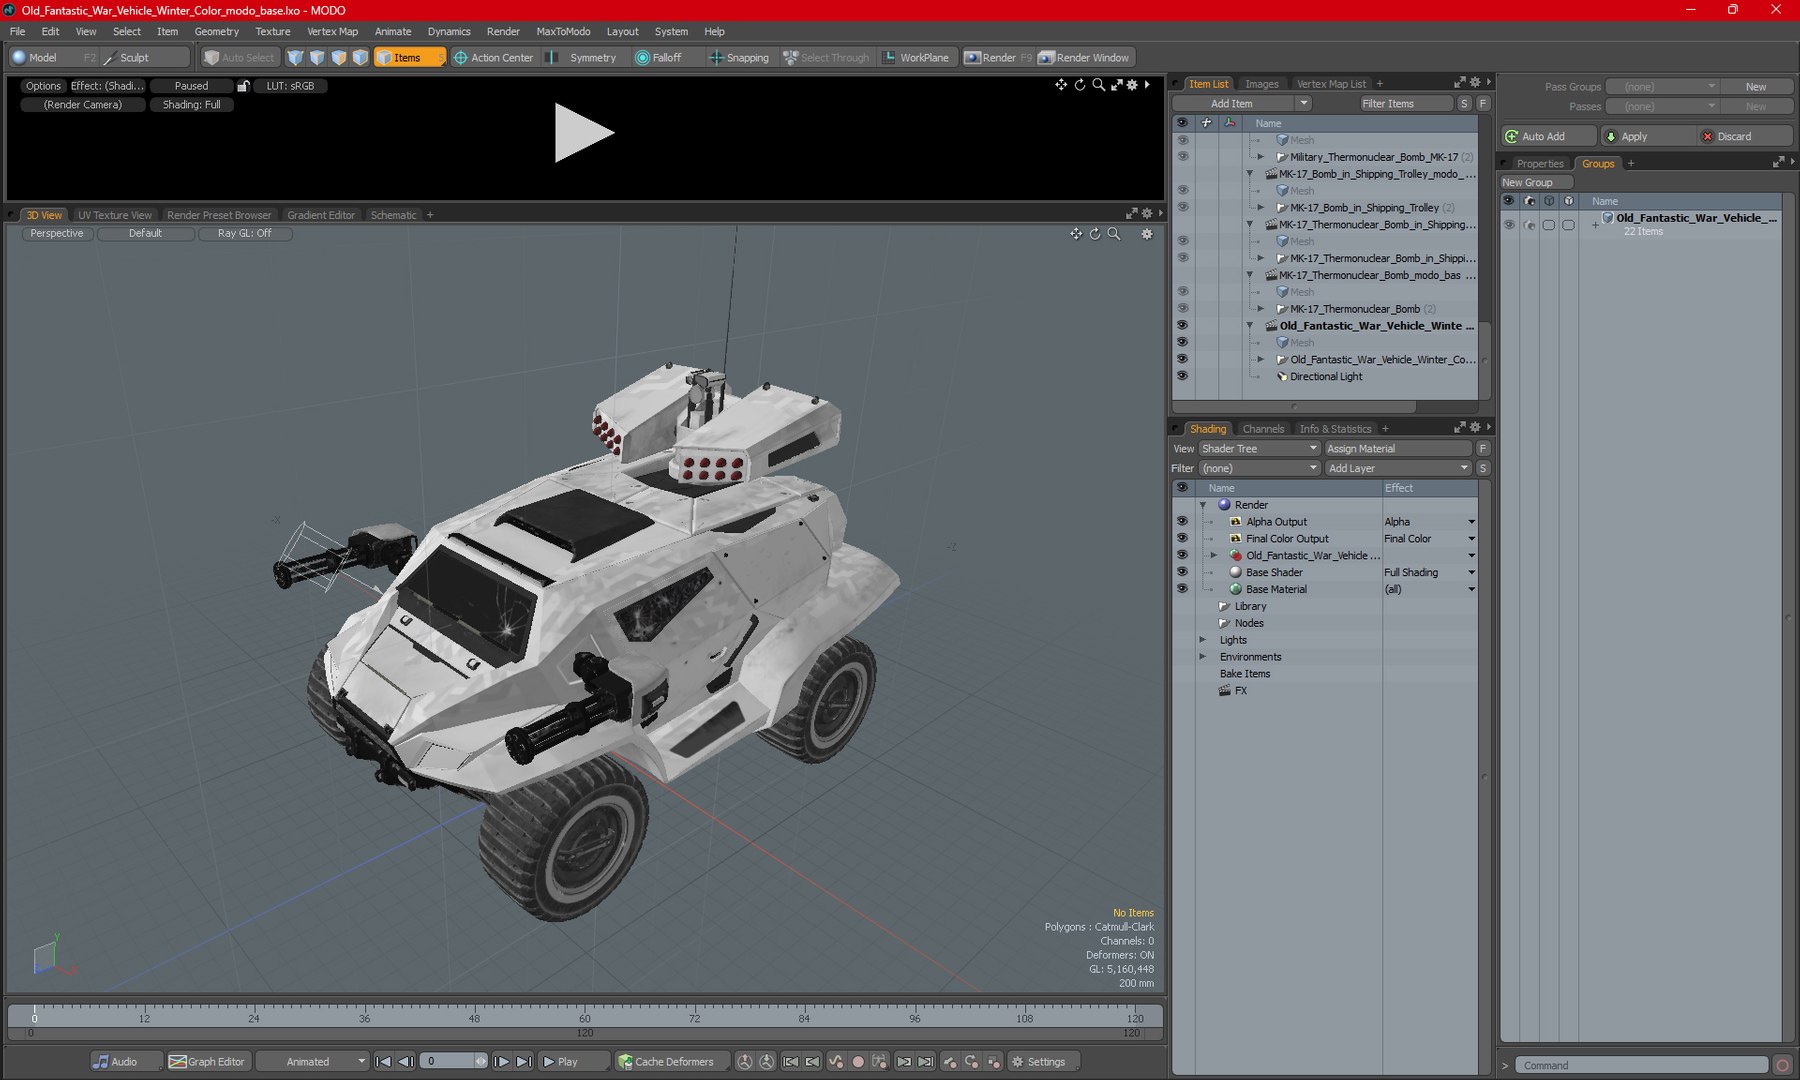Open the Render Window
This screenshot has height=1080, width=1800.
click(x=1084, y=58)
